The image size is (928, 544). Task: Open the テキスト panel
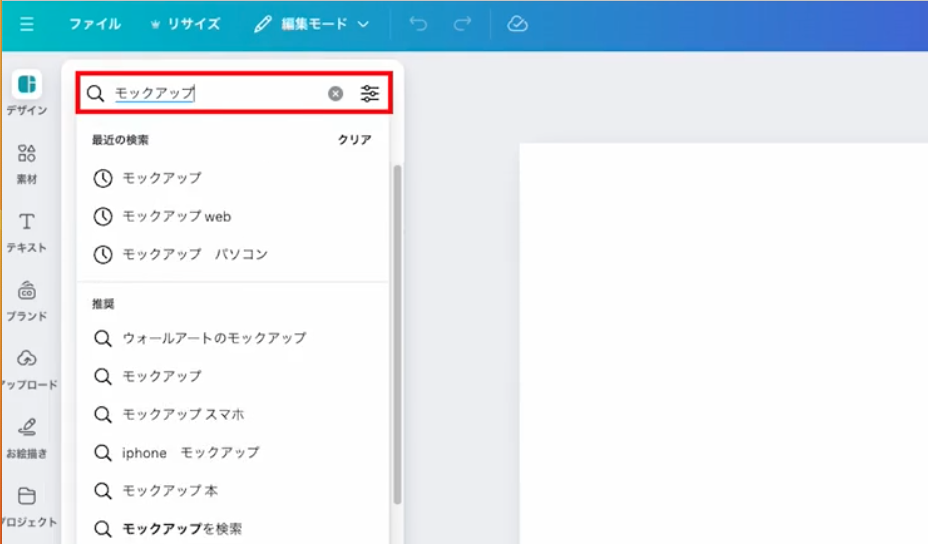pyautogui.click(x=27, y=233)
